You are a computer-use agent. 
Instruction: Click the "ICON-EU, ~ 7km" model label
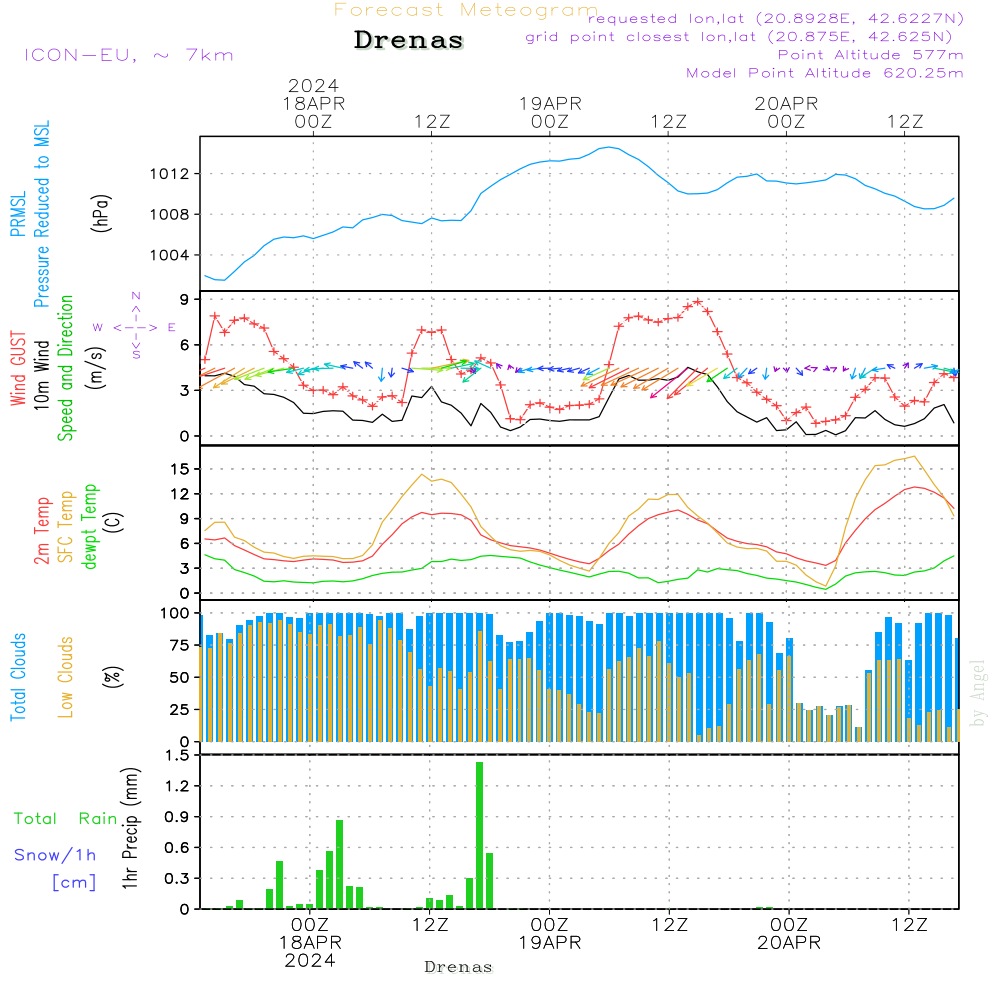pos(129,55)
